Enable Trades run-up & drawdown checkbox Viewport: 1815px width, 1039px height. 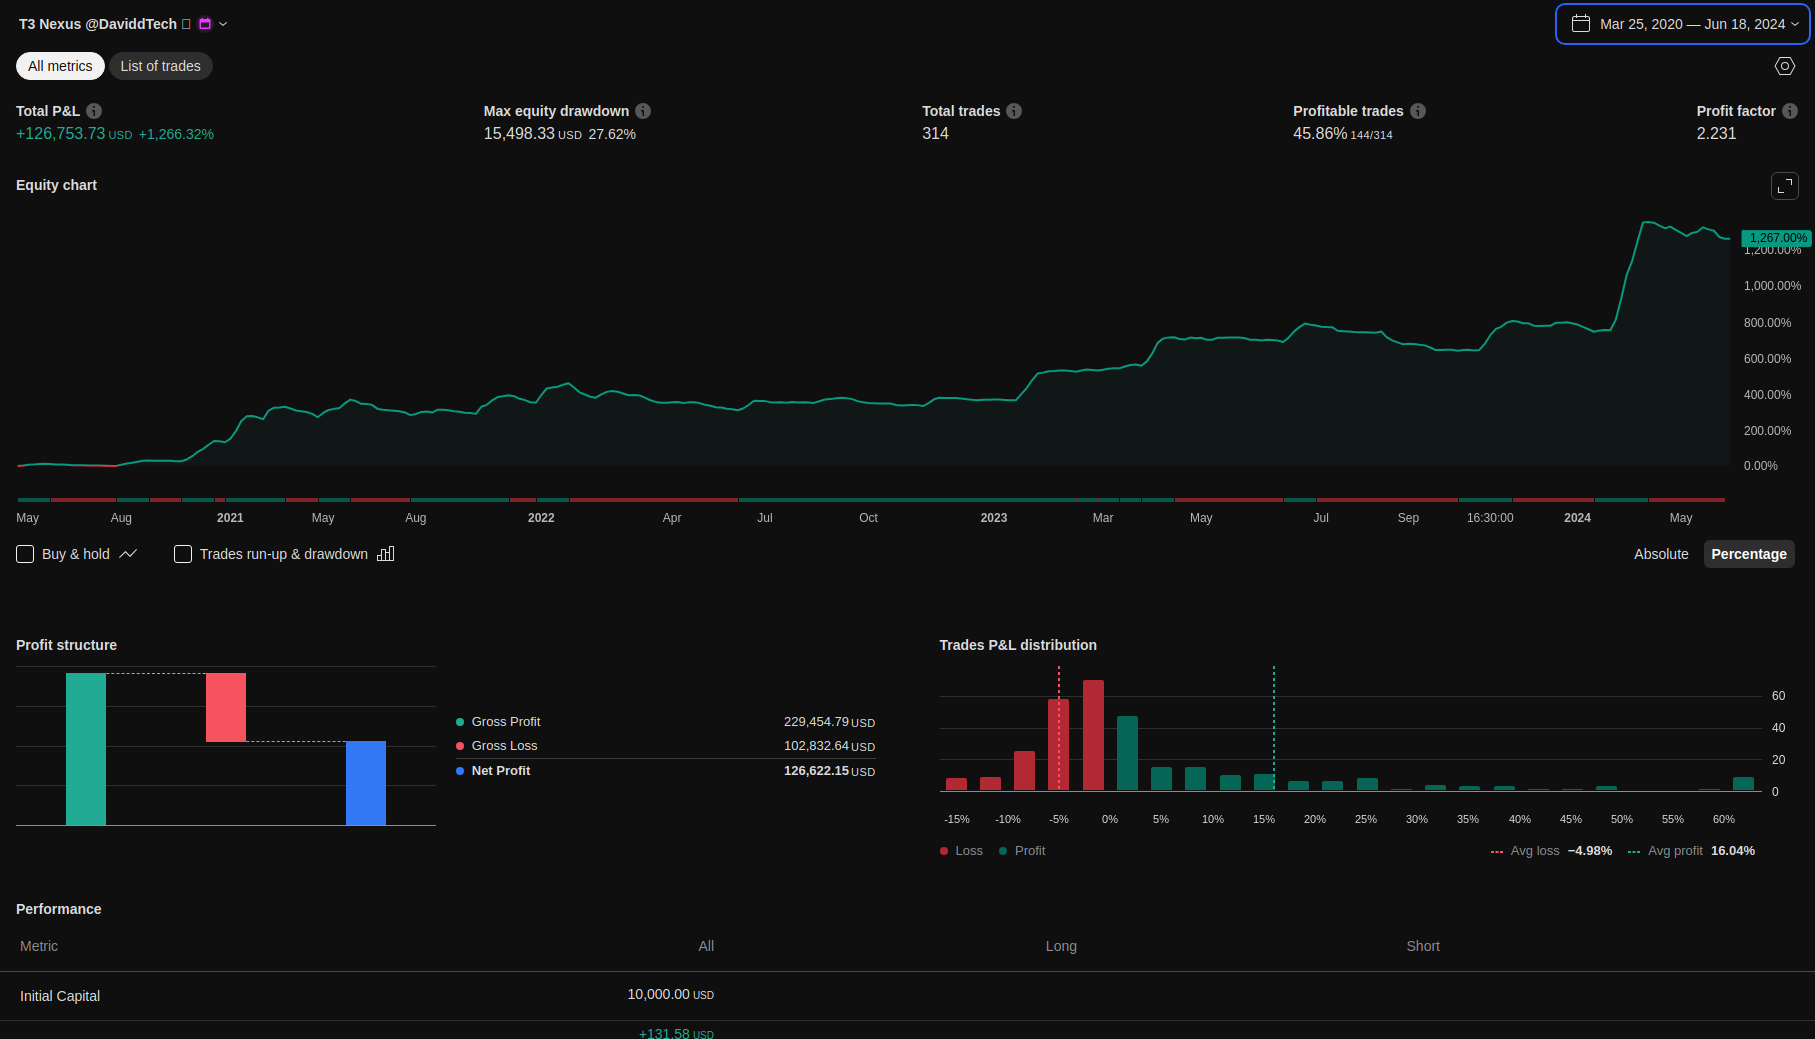[x=183, y=554]
